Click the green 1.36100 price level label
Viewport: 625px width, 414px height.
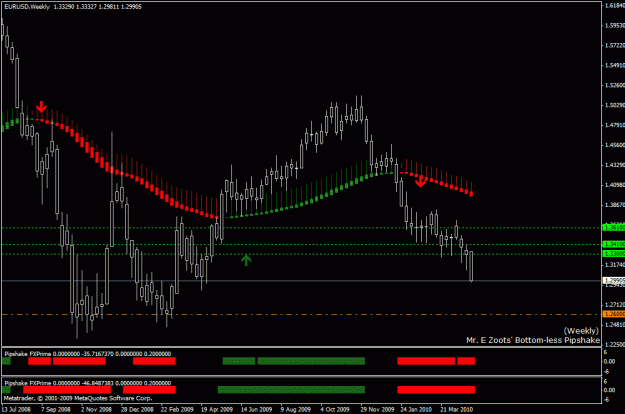614,228
